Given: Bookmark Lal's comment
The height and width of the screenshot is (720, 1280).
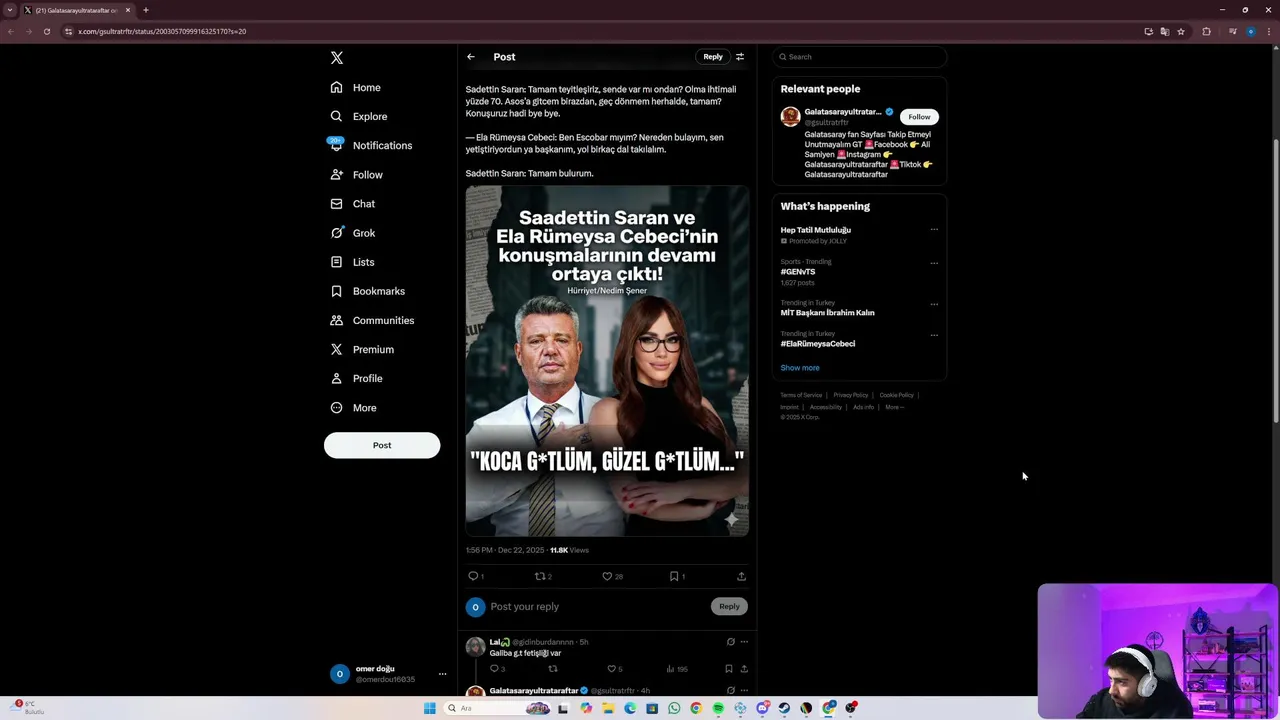Looking at the screenshot, I should pos(728,669).
